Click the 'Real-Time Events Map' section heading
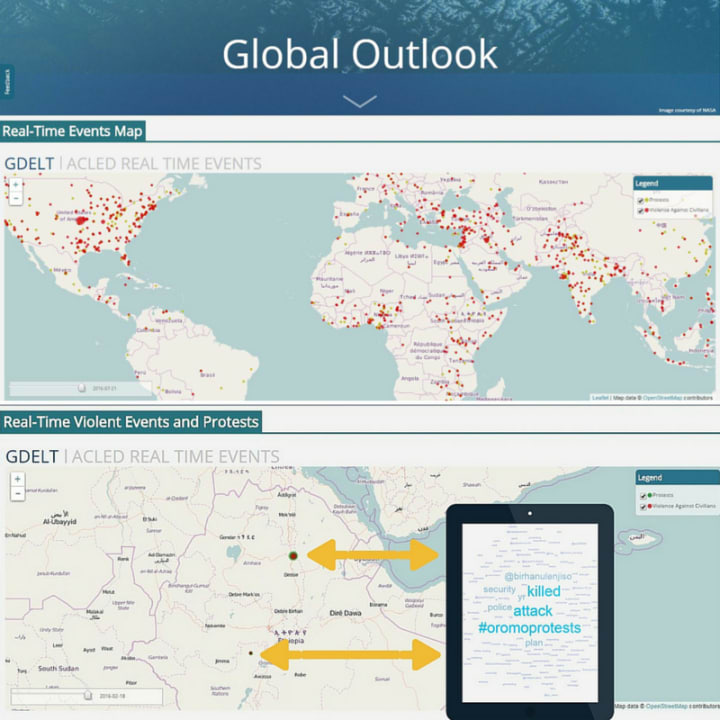This screenshot has width=720, height=720. click(x=73, y=131)
